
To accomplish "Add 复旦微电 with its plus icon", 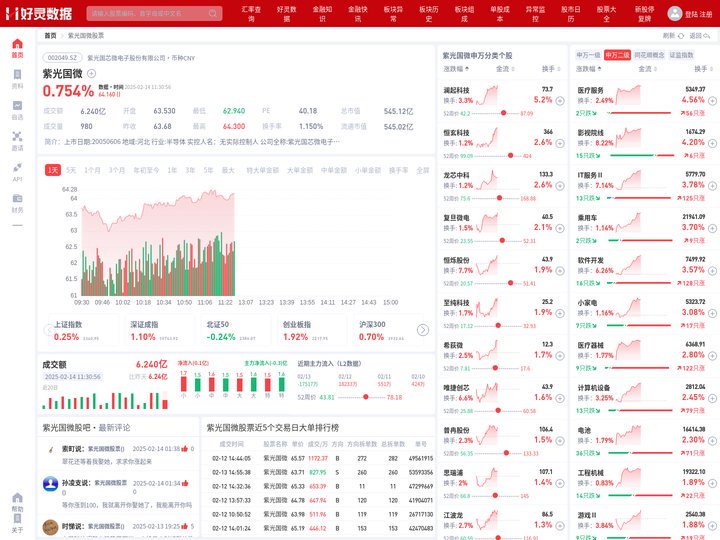I will pyautogui.click(x=560, y=228).
